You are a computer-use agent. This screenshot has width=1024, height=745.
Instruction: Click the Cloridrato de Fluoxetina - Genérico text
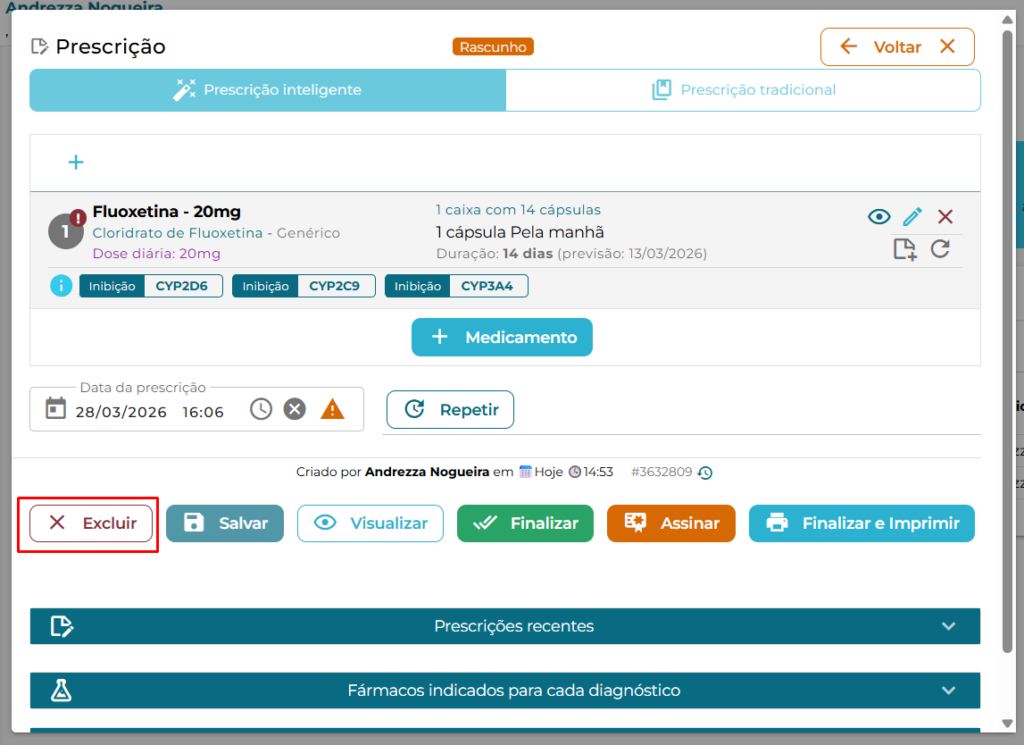216,232
